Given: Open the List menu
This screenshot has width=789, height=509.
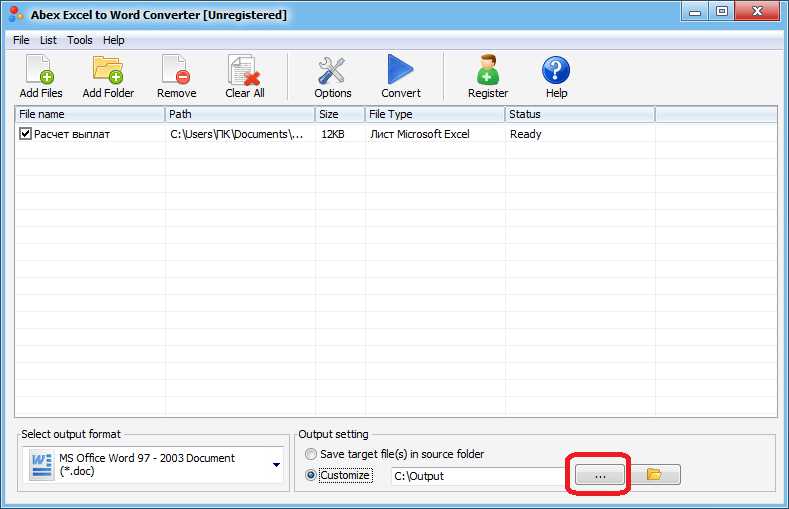Looking at the screenshot, I should click(x=48, y=40).
